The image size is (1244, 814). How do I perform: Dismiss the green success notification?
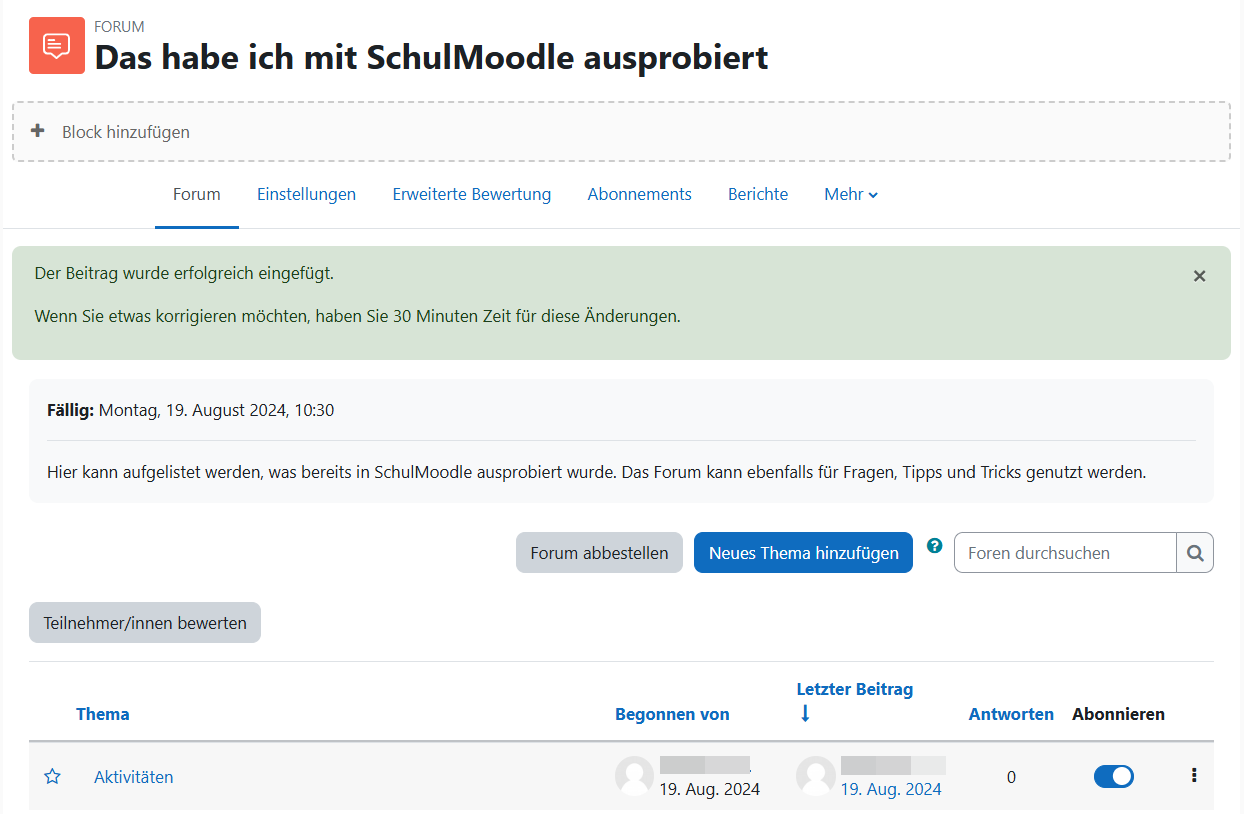point(1199,276)
